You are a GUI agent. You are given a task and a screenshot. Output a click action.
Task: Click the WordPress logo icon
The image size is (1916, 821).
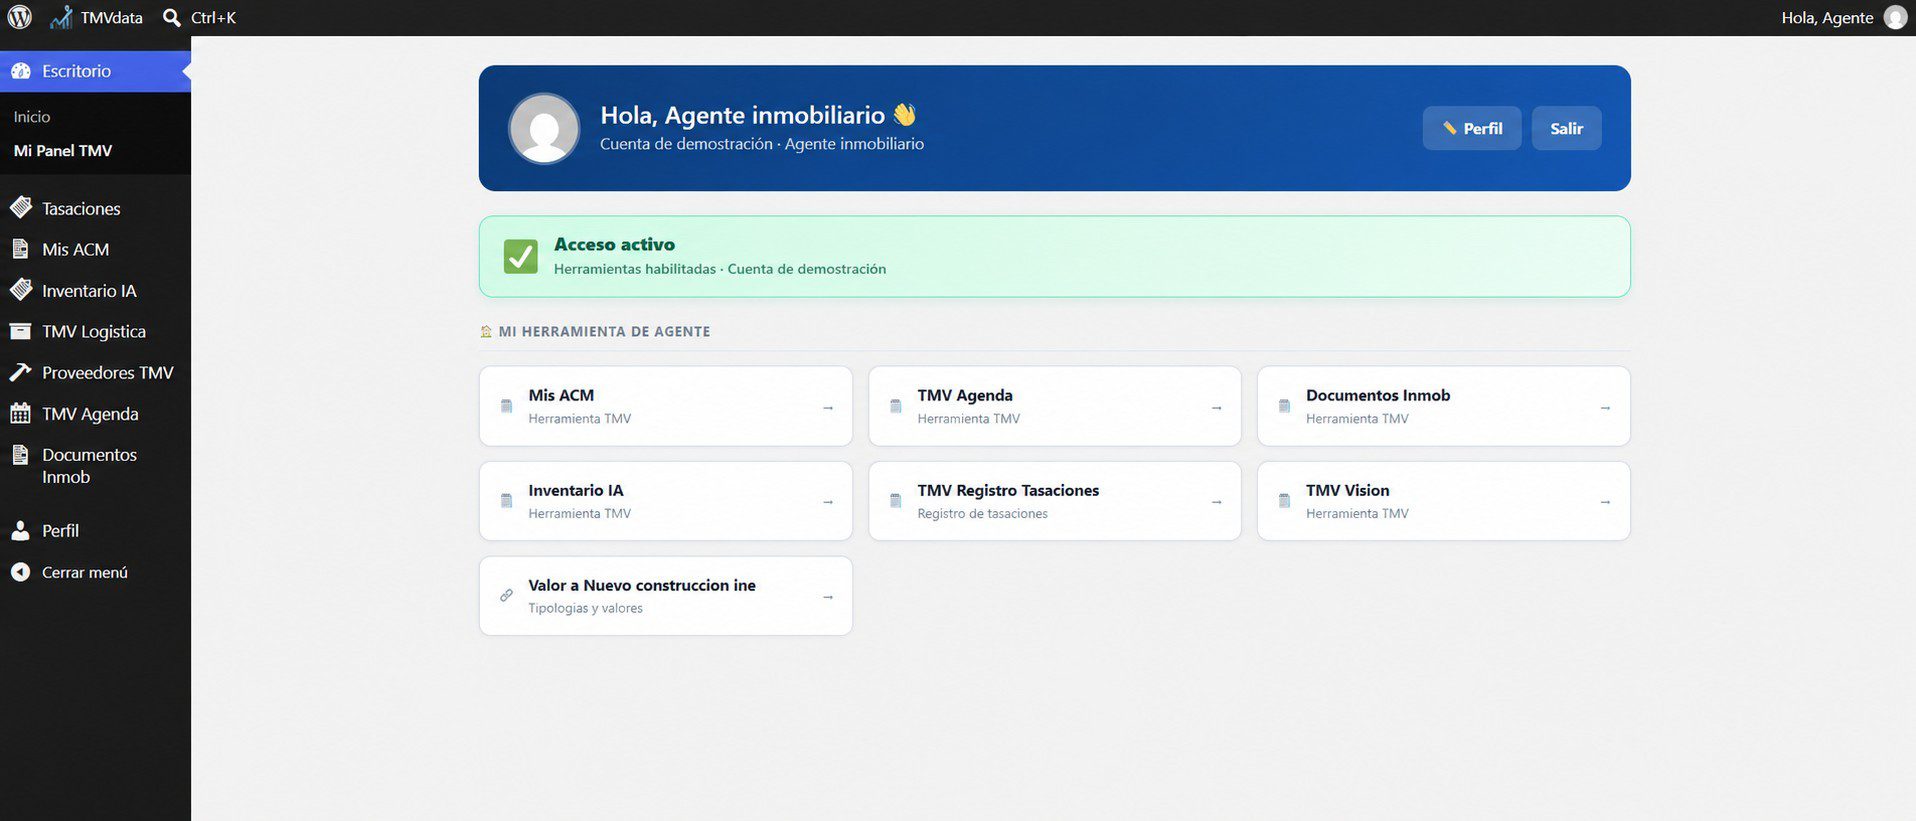point(20,17)
